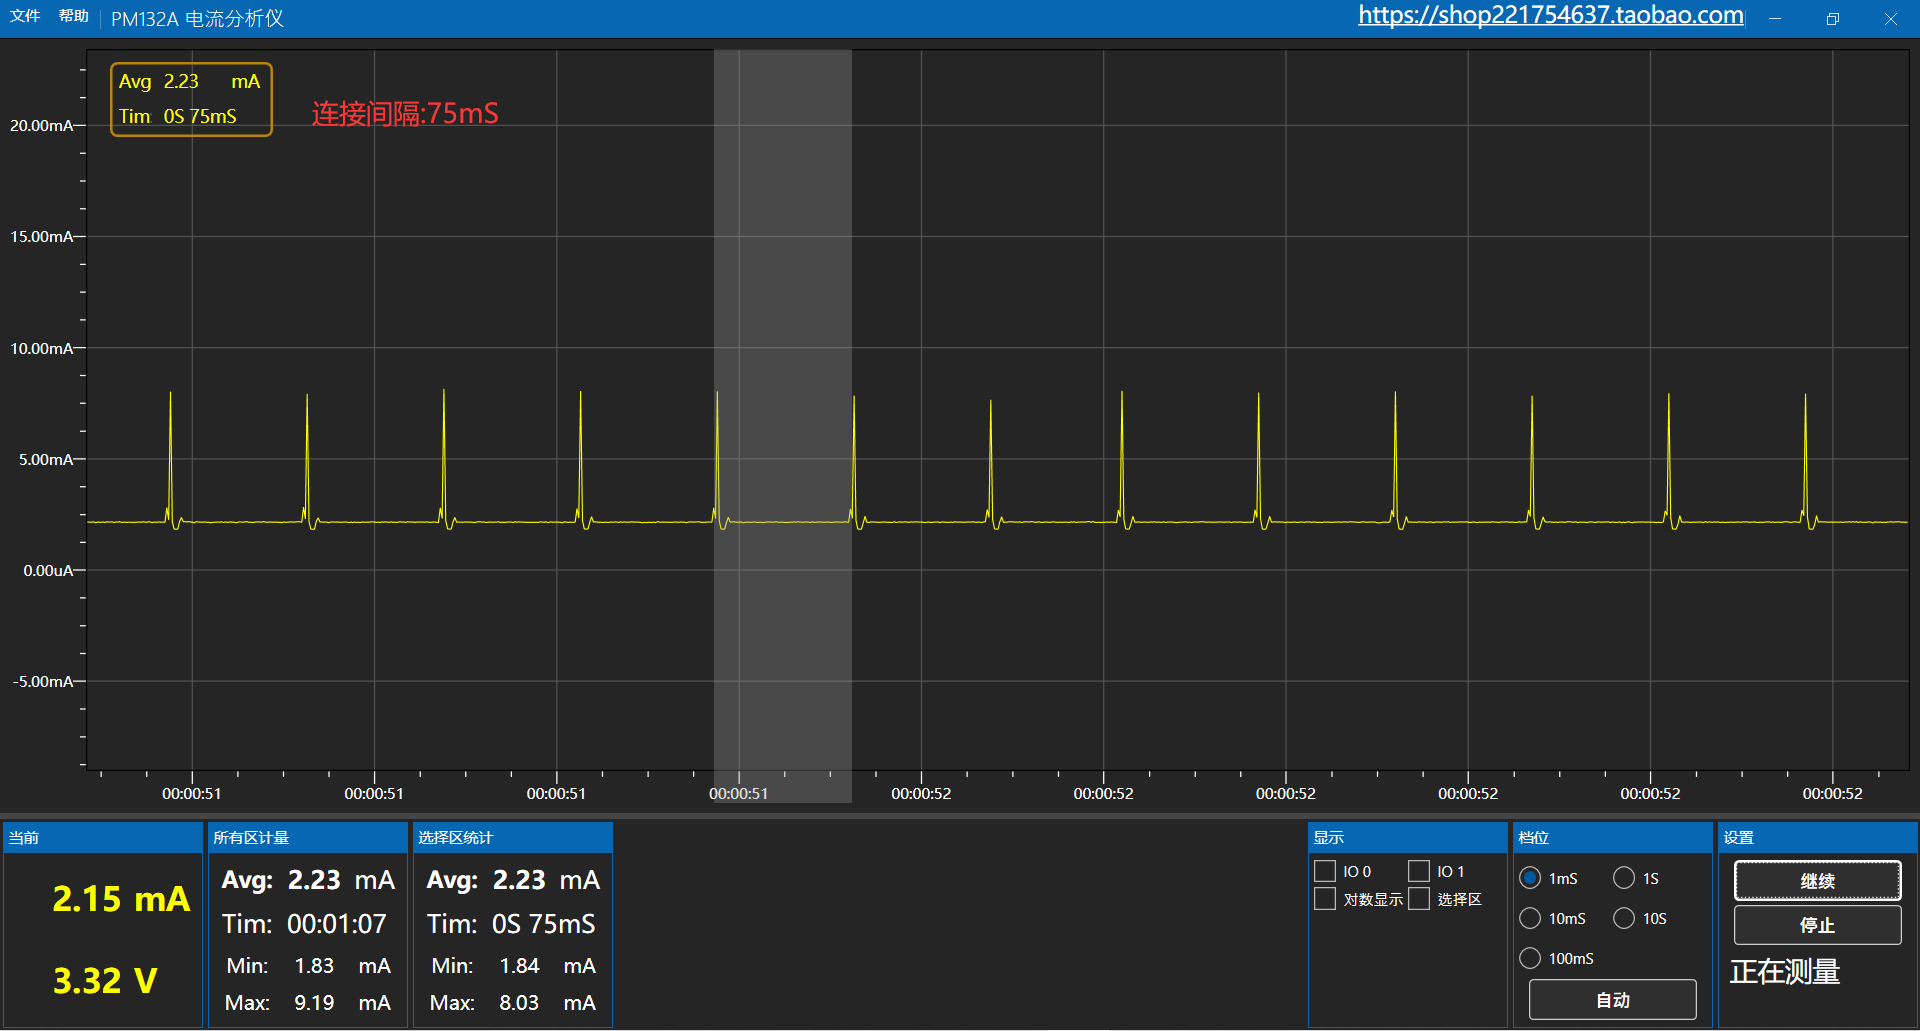Click the 连接间隔:75mS annotation text

405,114
